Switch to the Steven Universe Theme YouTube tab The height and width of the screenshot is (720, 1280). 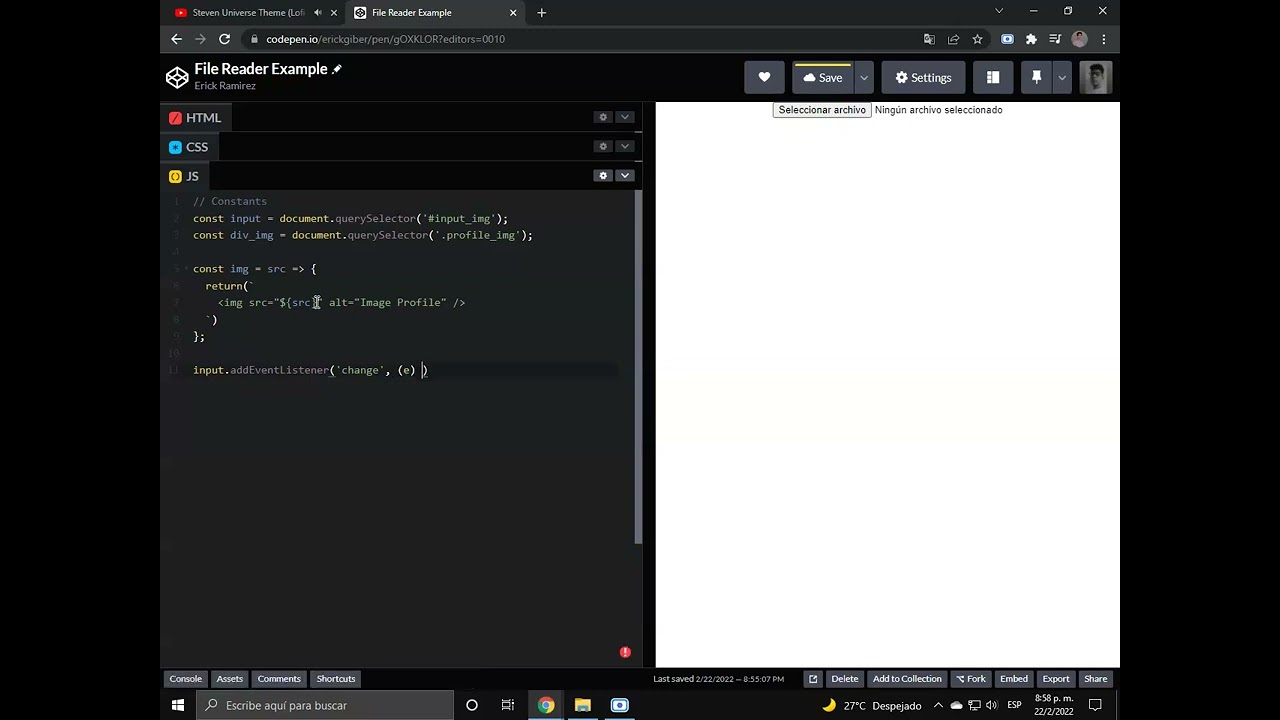247,12
